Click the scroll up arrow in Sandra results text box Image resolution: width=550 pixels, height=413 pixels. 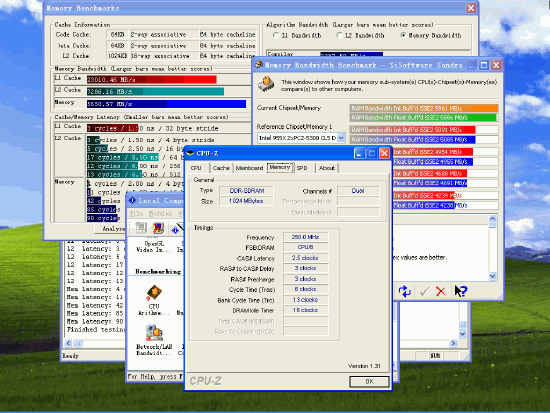(x=492, y=219)
